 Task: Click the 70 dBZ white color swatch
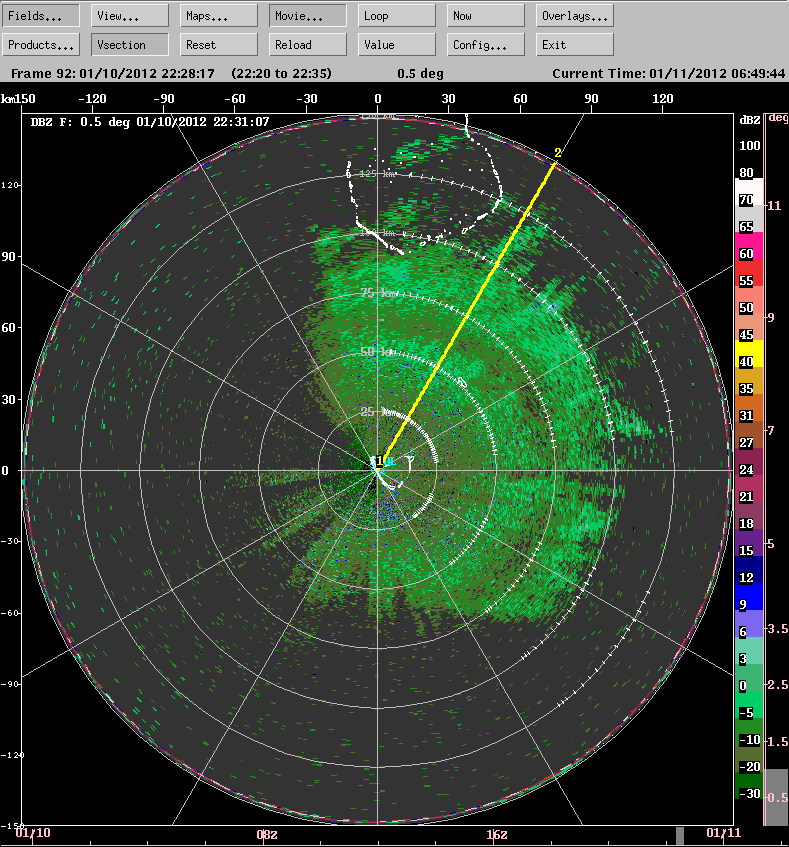[x=750, y=192]
